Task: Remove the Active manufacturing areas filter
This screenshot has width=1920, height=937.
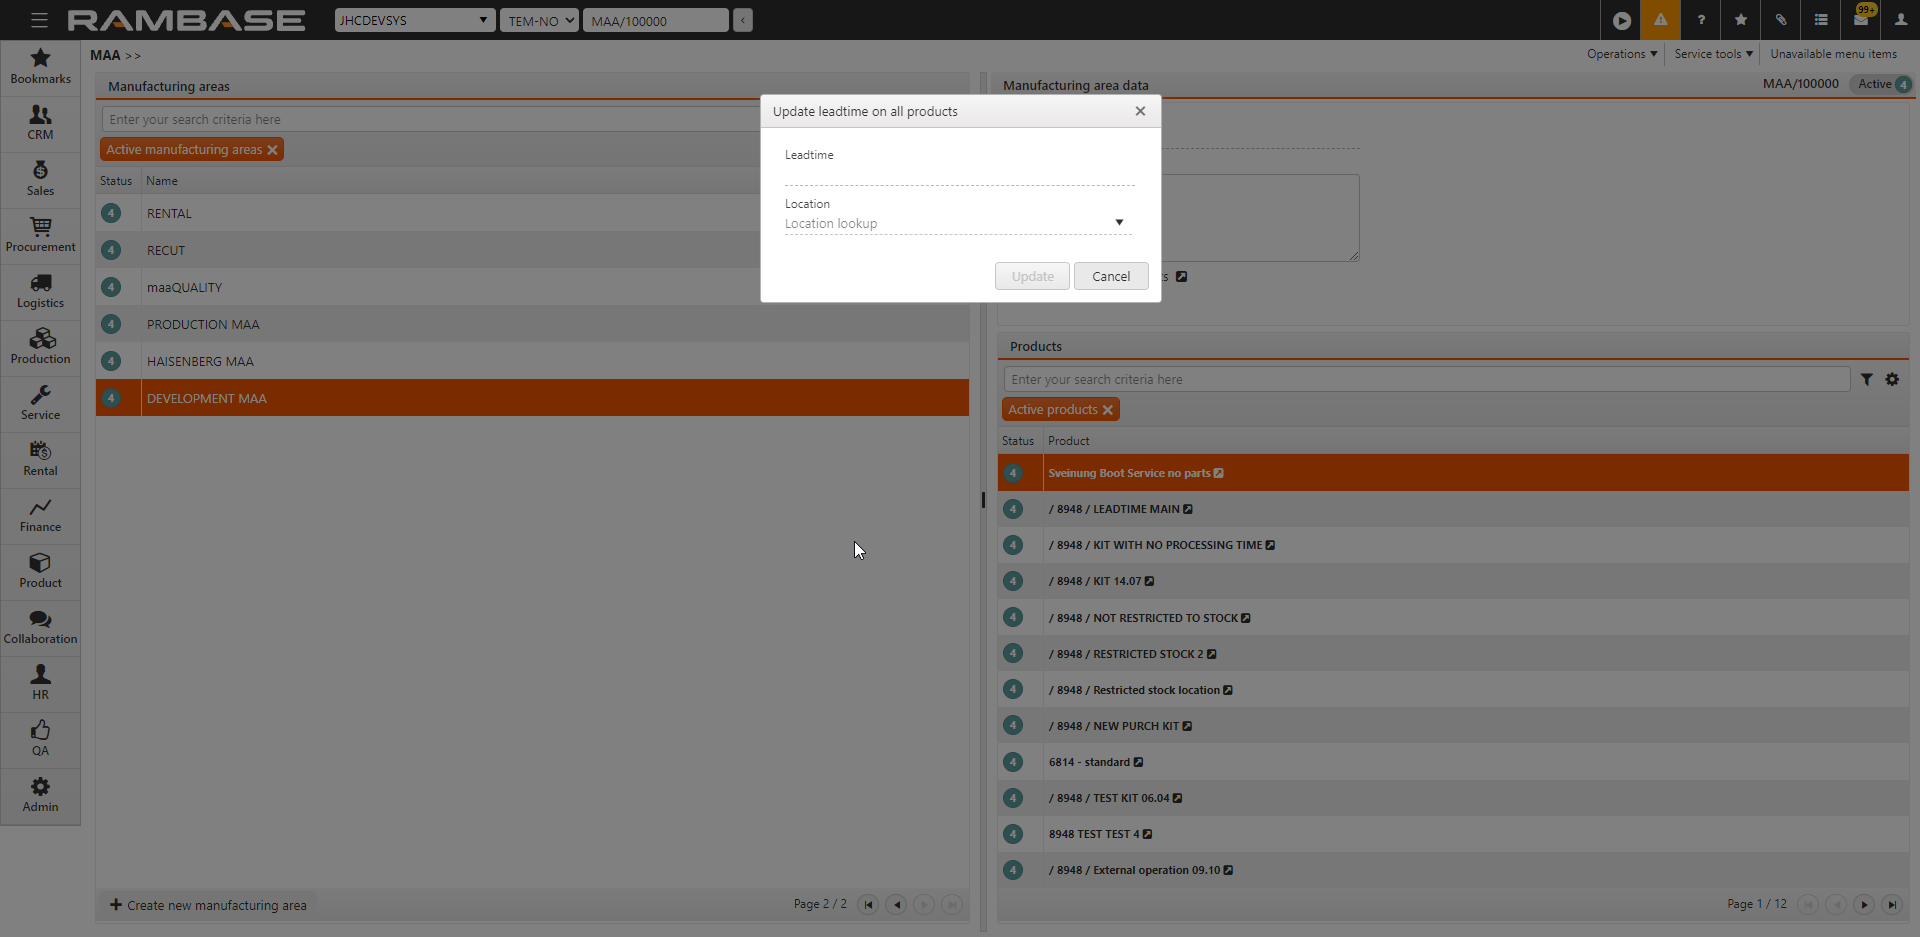Action: coord(272,150)
